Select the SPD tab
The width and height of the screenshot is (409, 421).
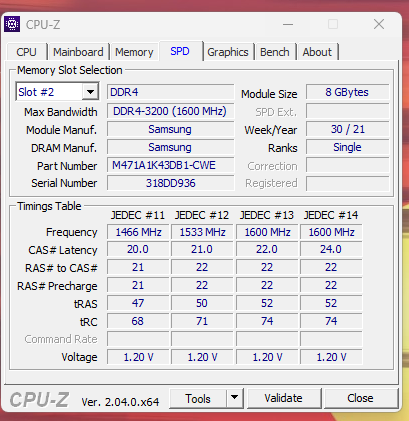(180, 51)
